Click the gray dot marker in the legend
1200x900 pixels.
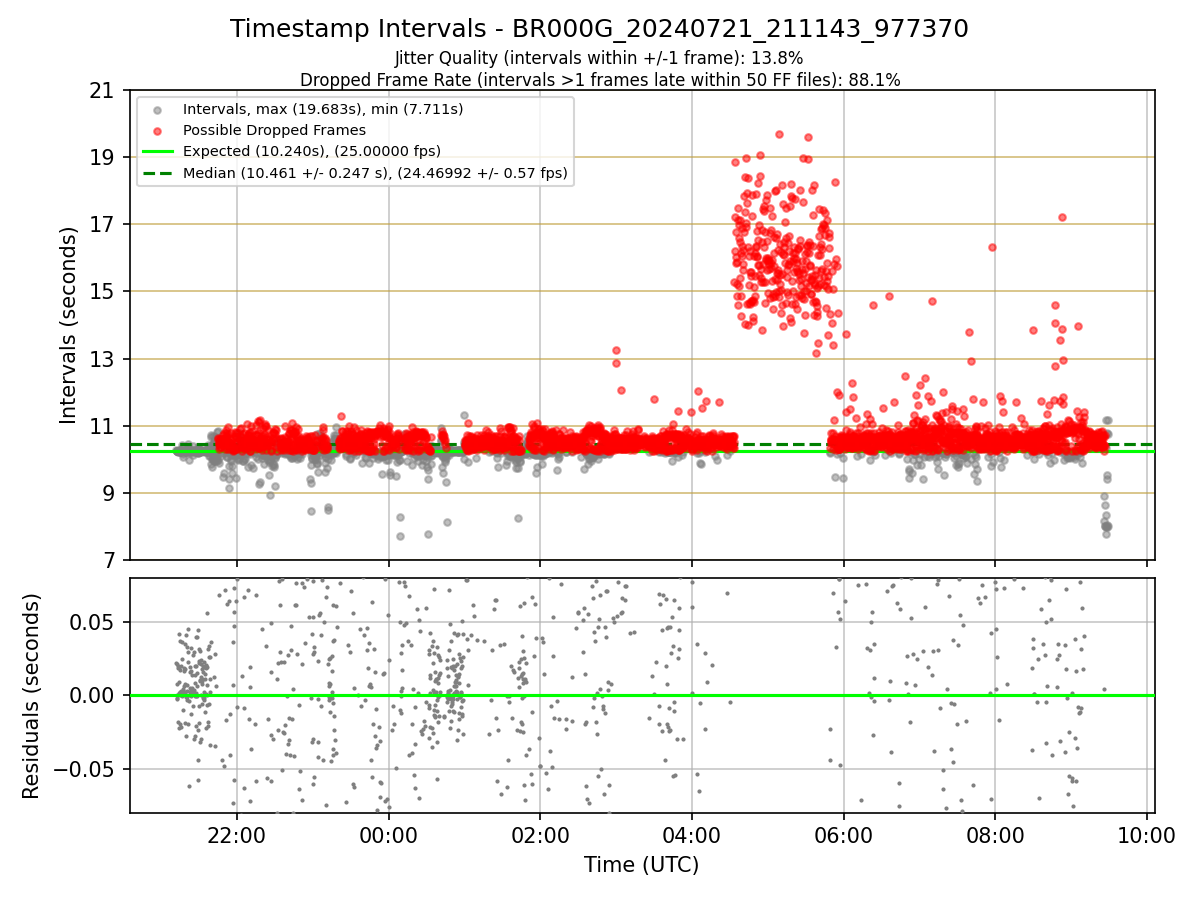click(x=159, y=109)
